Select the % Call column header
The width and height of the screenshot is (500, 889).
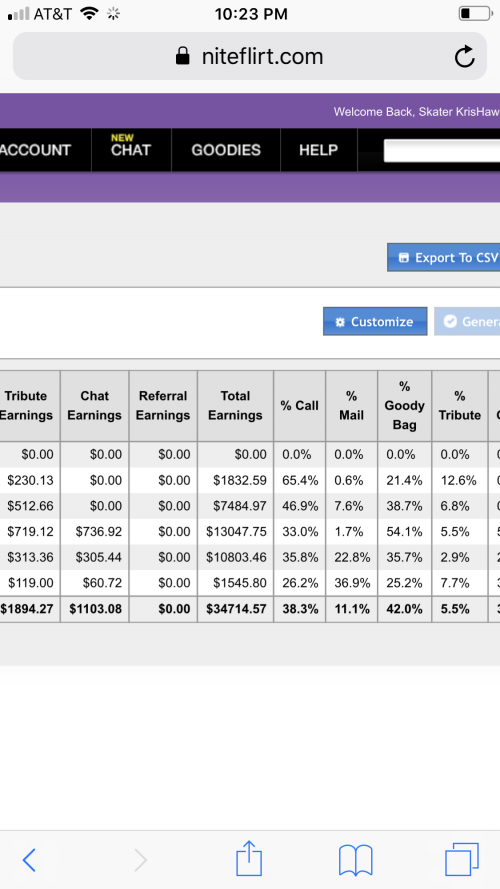(299, 405)
